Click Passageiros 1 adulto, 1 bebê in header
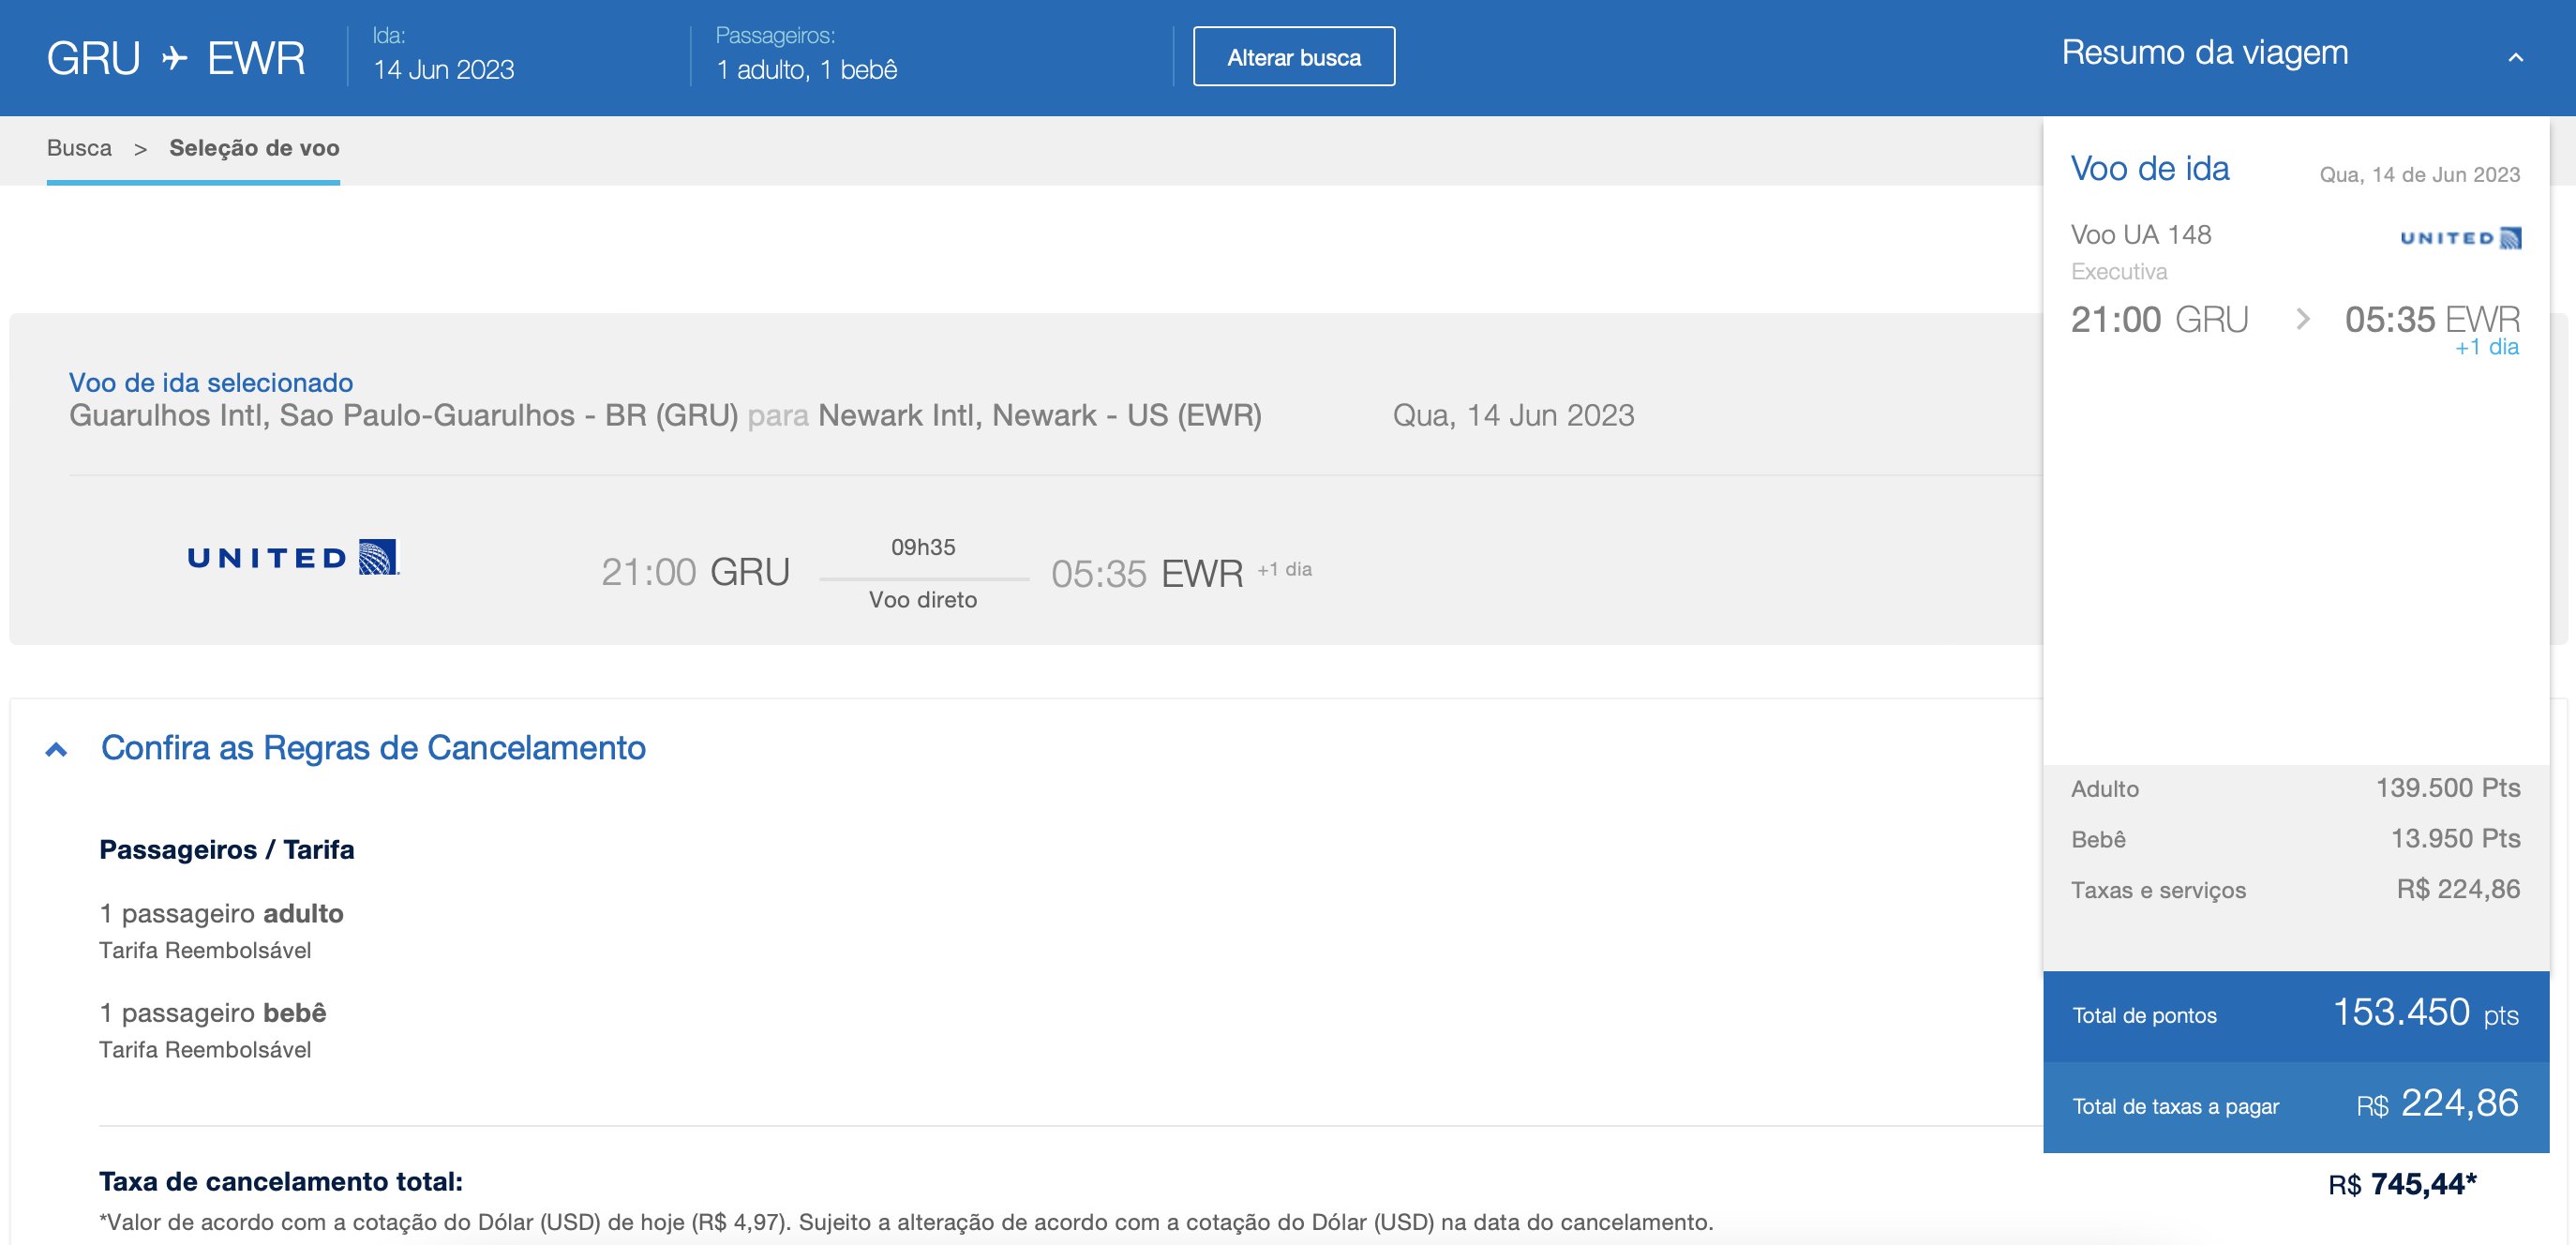 pyautogui.click(x=806, y=69)
